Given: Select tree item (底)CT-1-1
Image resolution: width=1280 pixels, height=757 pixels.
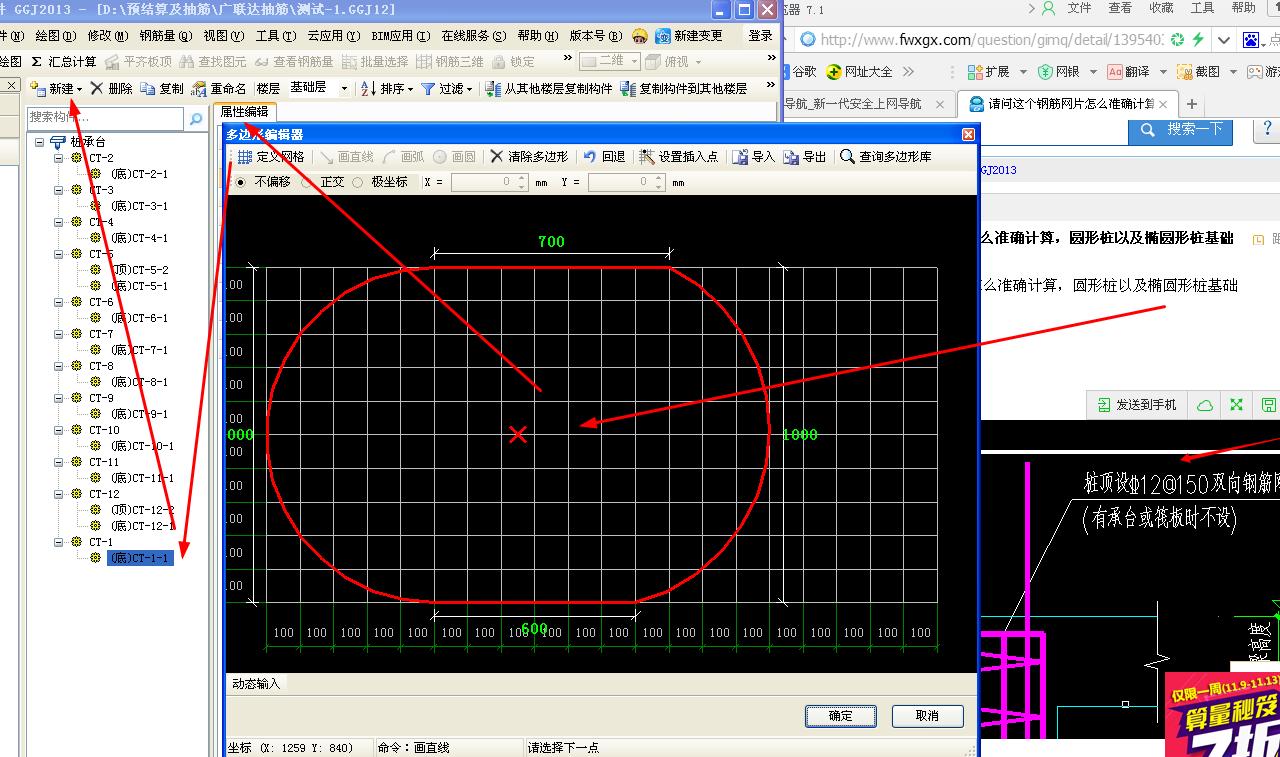Looking at the screenshot, I should (x=140, y=558).
